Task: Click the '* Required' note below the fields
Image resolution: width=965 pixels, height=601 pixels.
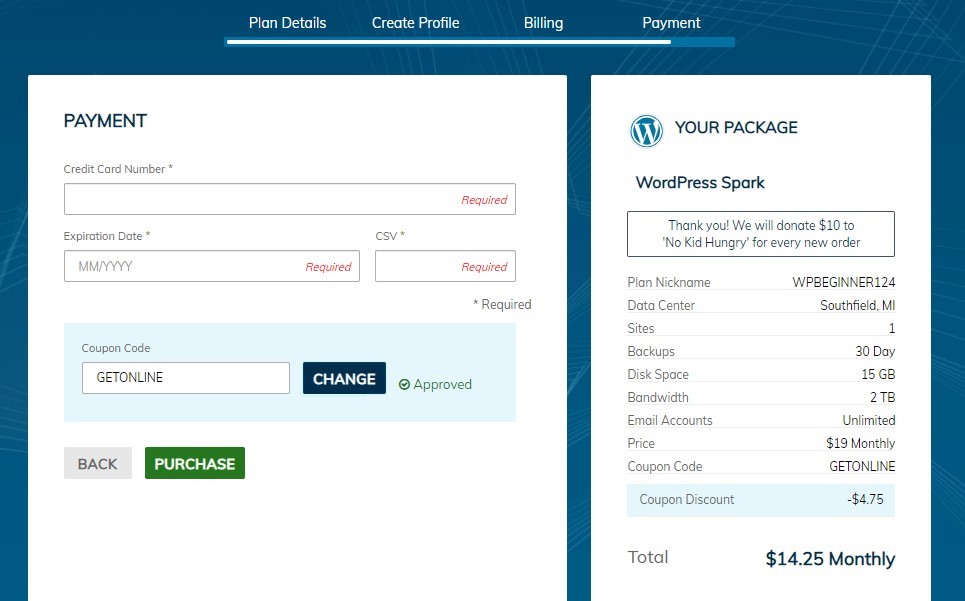Action: (x=502, y=304)
